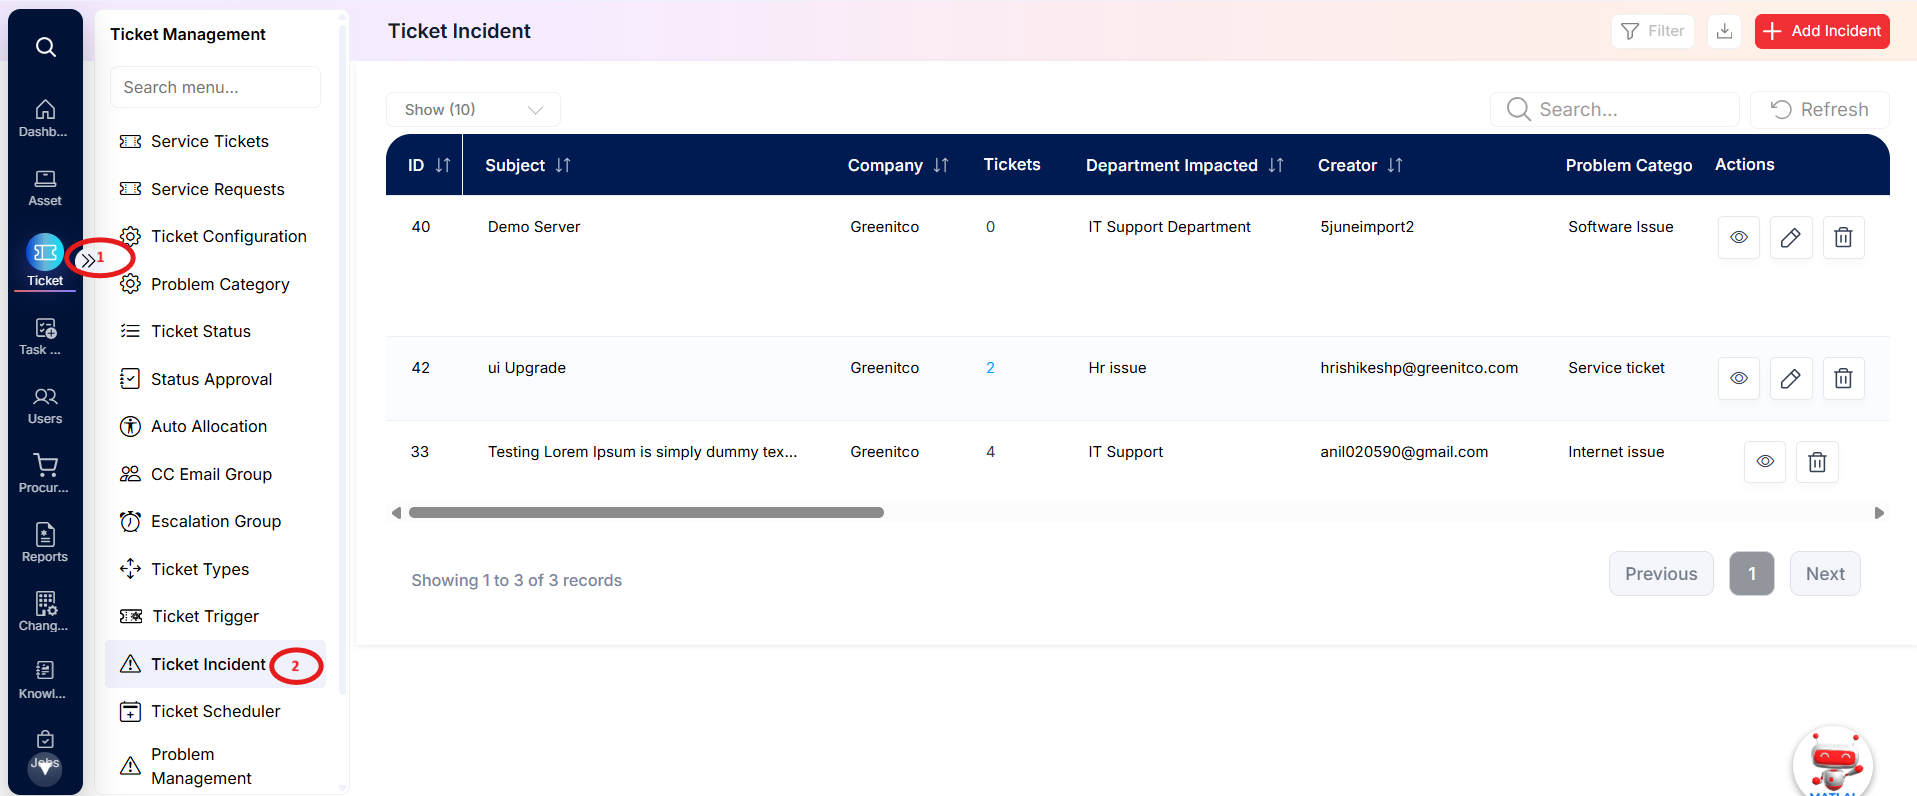Sort table by Creator column
This screenshot has height=796, width=1917.
1395,165
